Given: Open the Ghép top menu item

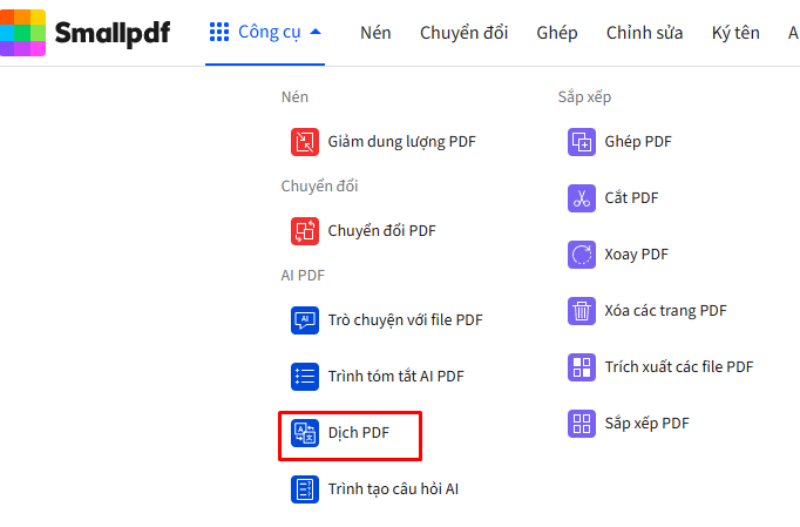Looking at the screenshot, I should pyautogui.click(x=557, y=33).
